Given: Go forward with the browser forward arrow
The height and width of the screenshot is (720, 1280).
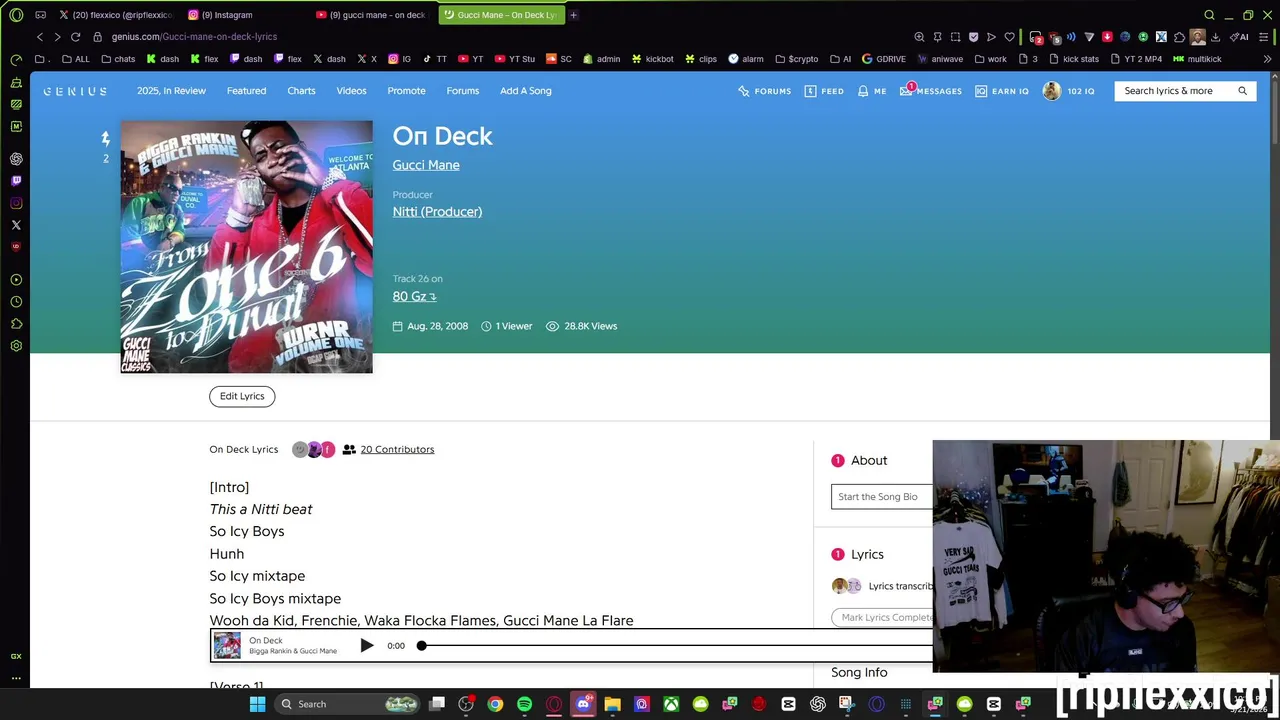Looking at the screenshot, I should [x=57, y=37].
